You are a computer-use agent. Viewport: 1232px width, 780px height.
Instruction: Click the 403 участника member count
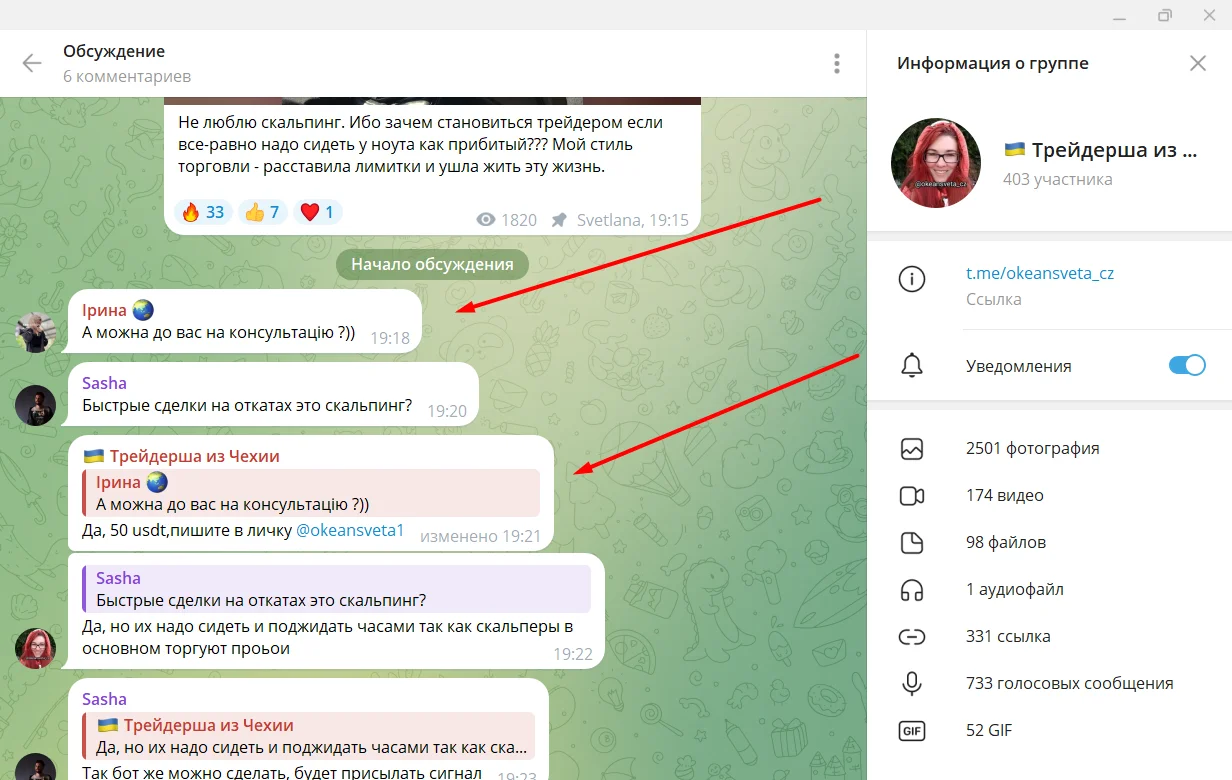(1058, 180)
